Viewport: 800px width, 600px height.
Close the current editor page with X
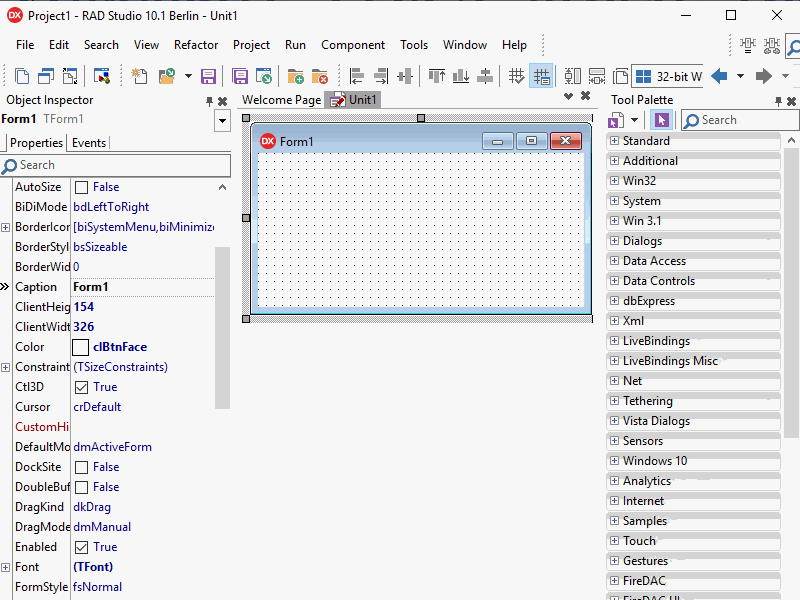point(586,96)
